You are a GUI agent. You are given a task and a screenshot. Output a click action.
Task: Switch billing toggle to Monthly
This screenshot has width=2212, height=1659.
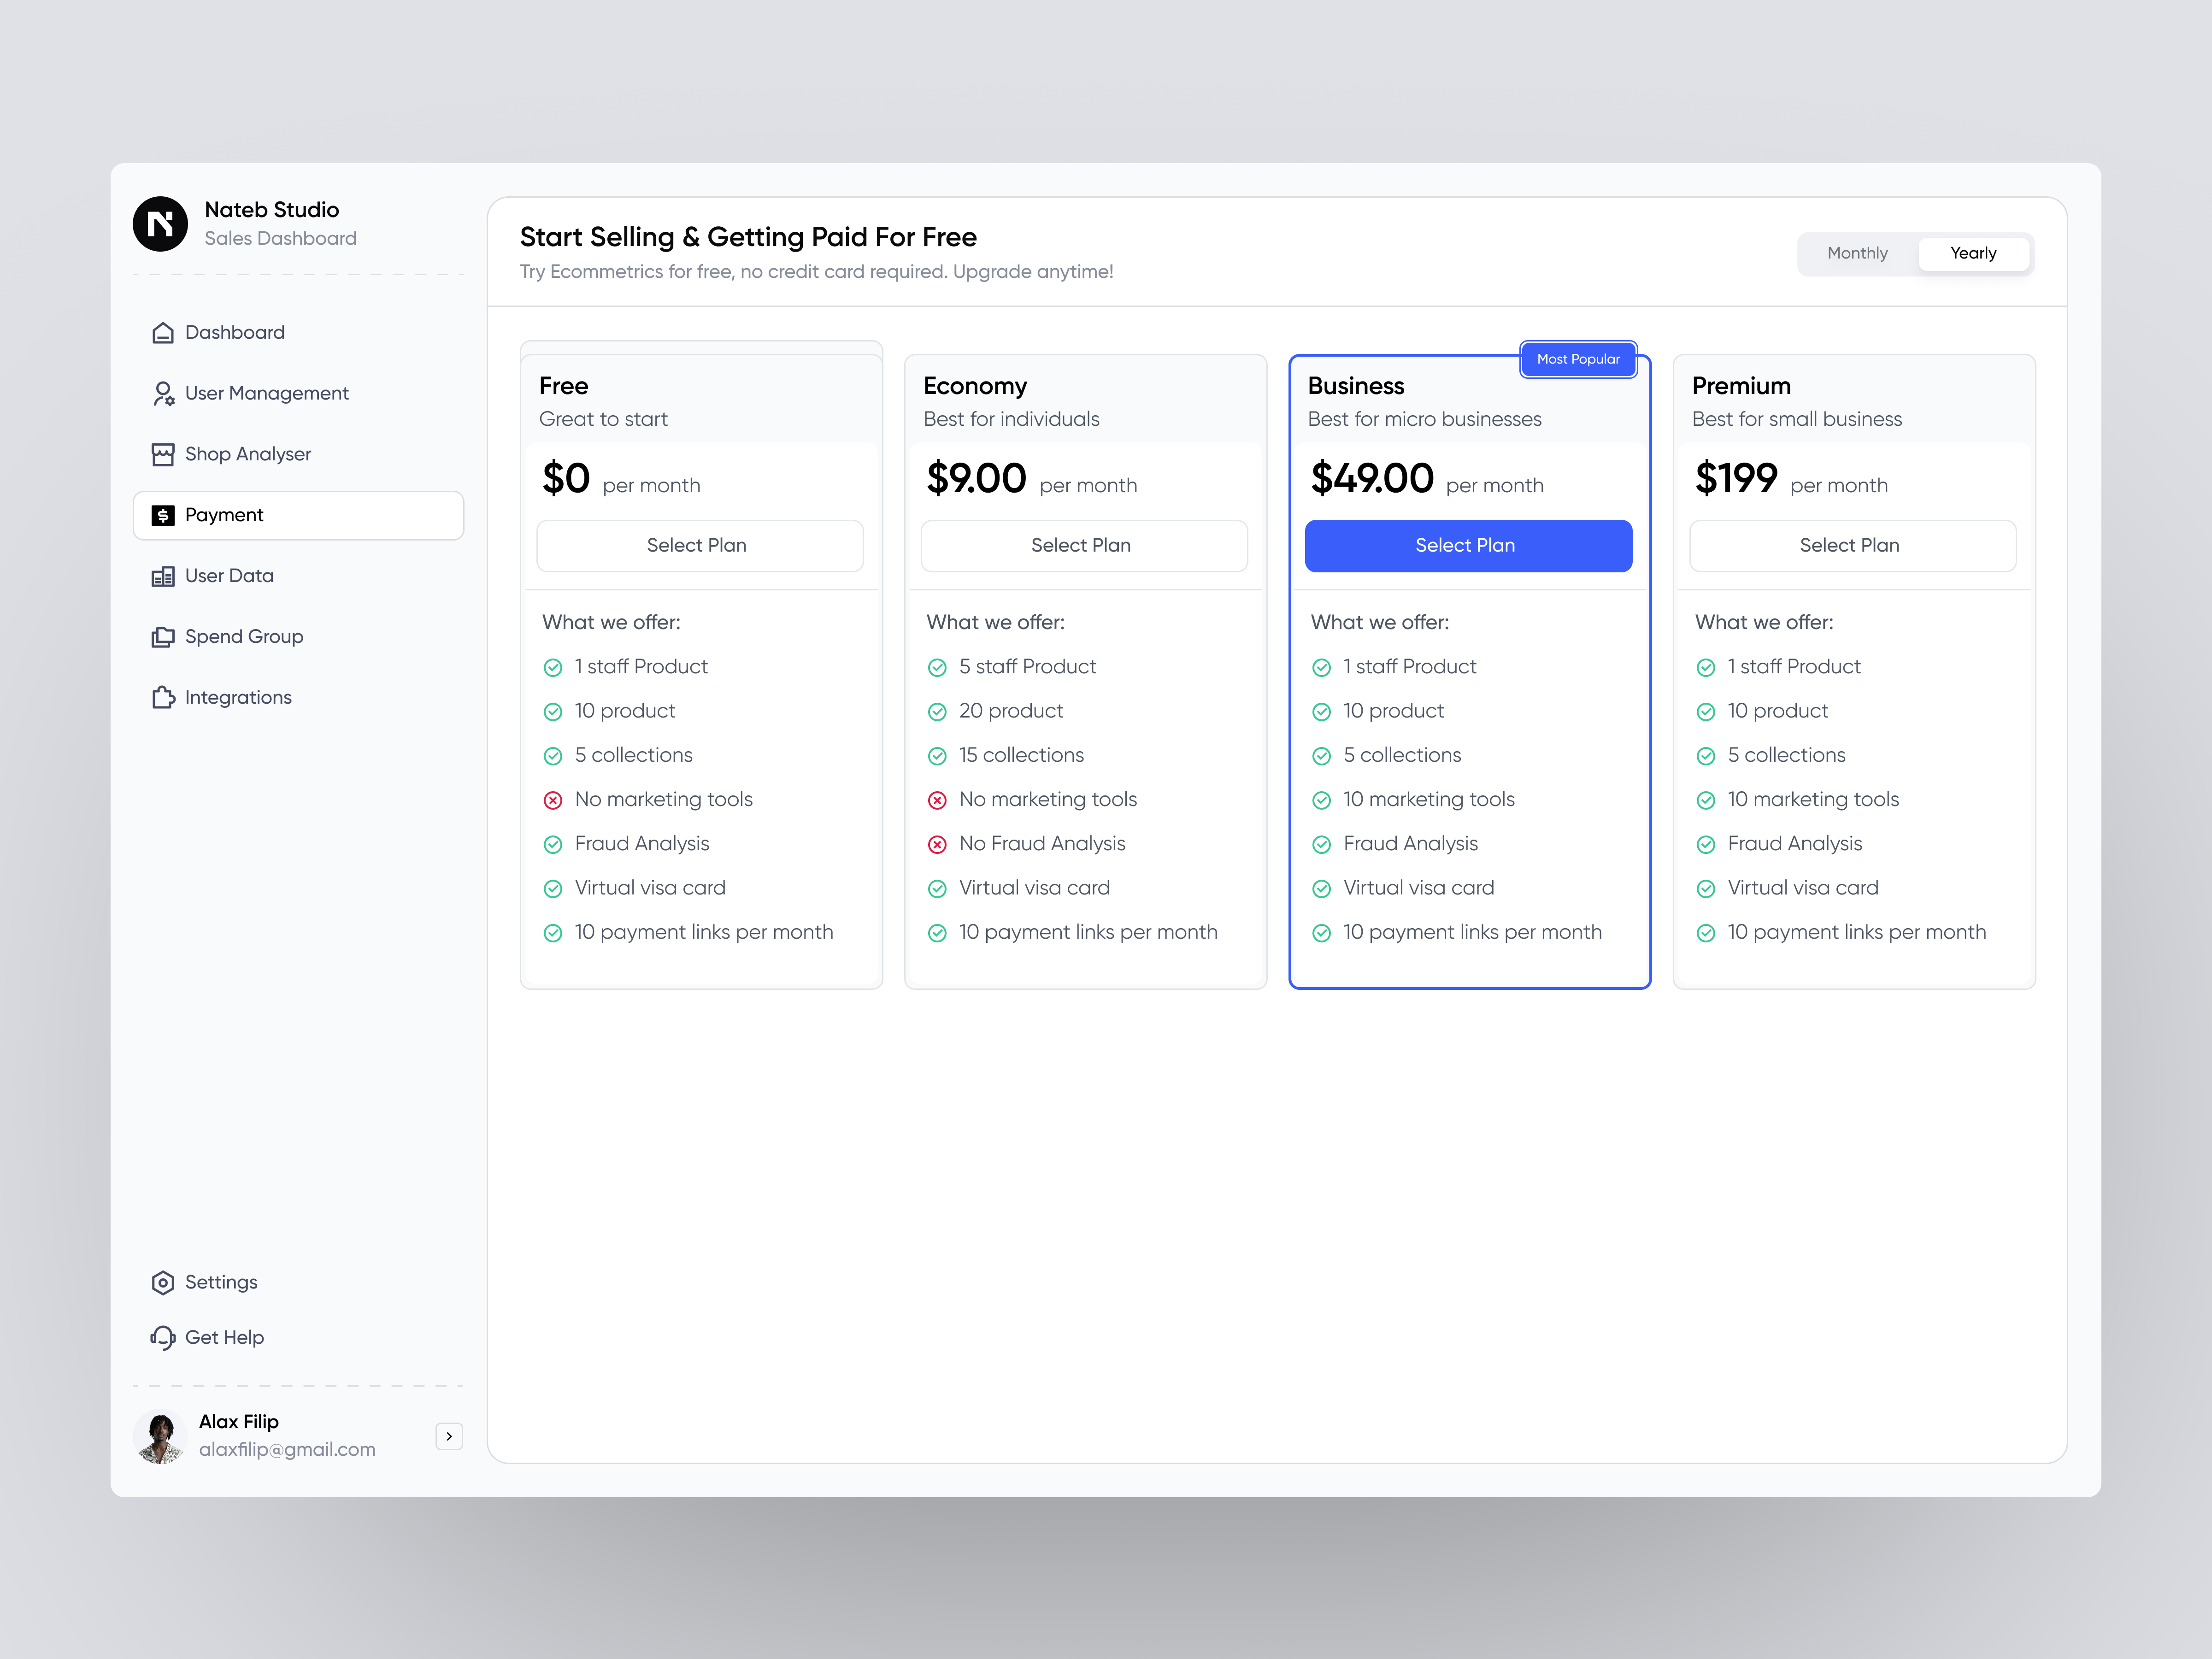coord(1857,253)
